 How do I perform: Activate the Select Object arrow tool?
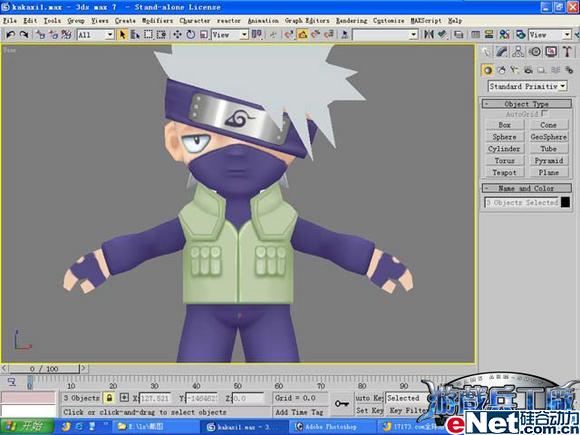[122, 35]
